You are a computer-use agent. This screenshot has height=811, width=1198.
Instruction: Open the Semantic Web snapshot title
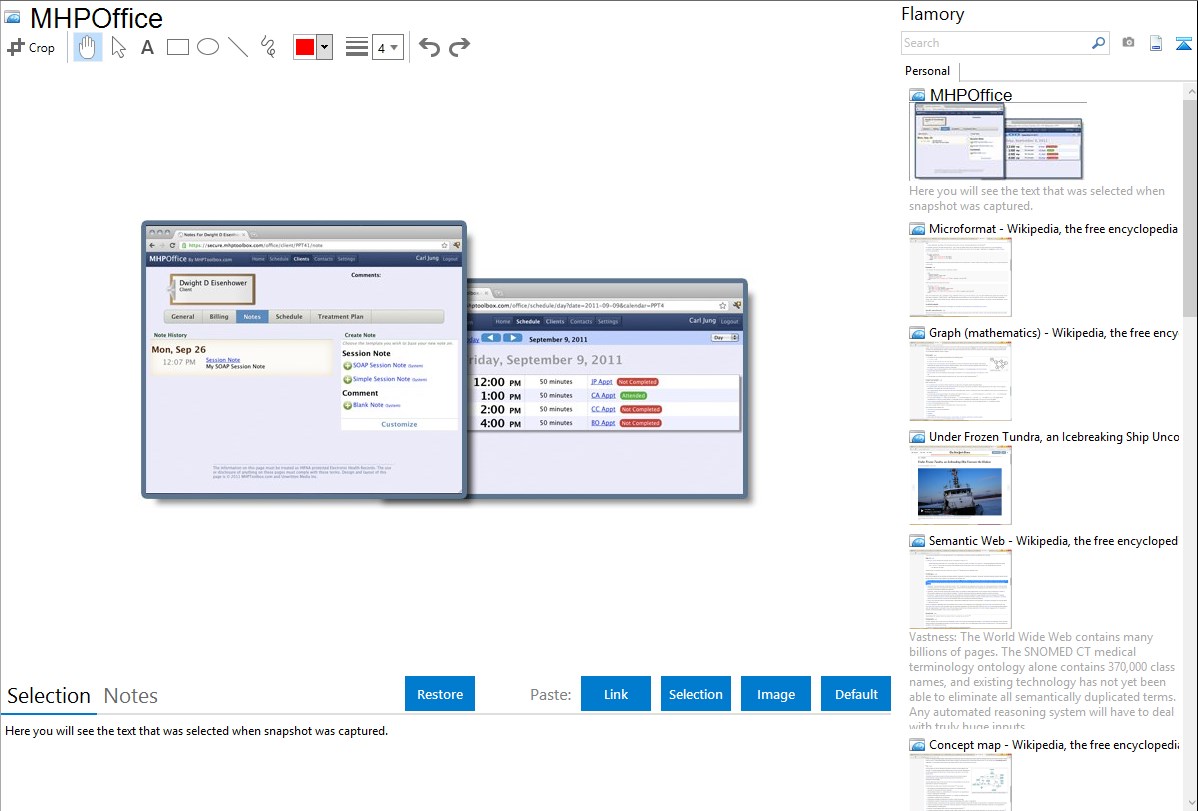coord(1053,540)
